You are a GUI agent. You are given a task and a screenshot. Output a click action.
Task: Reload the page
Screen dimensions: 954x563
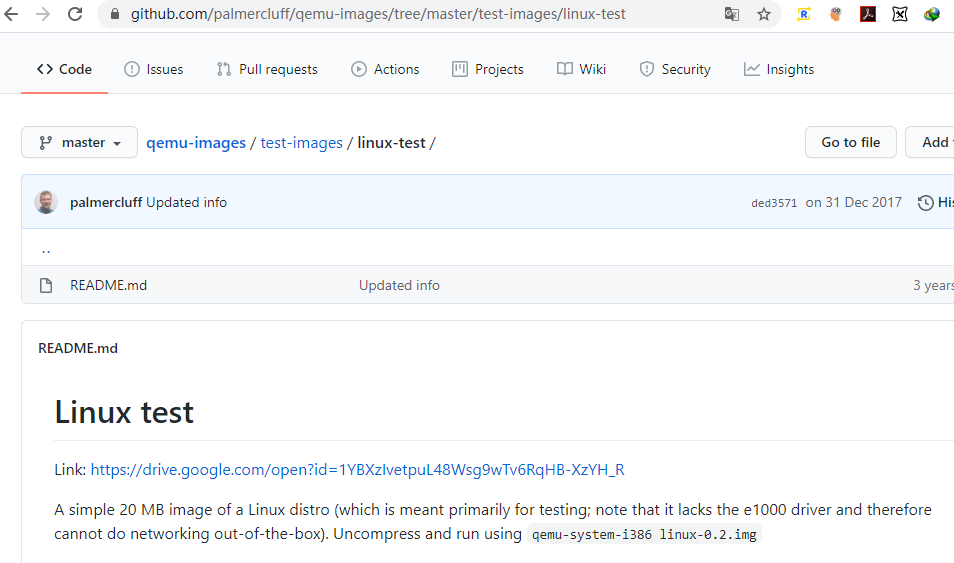75,13
